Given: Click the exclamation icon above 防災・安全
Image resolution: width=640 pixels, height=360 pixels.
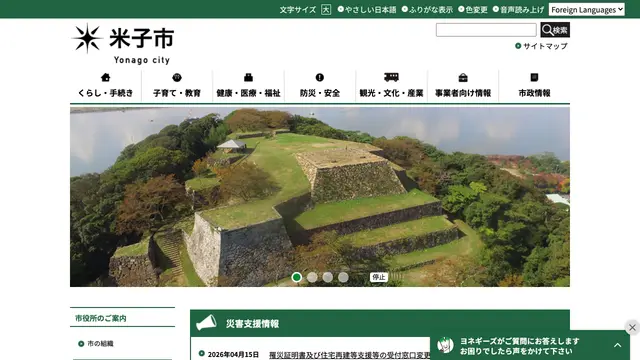Looking at the screenshot, I should (x=320, y=77).
